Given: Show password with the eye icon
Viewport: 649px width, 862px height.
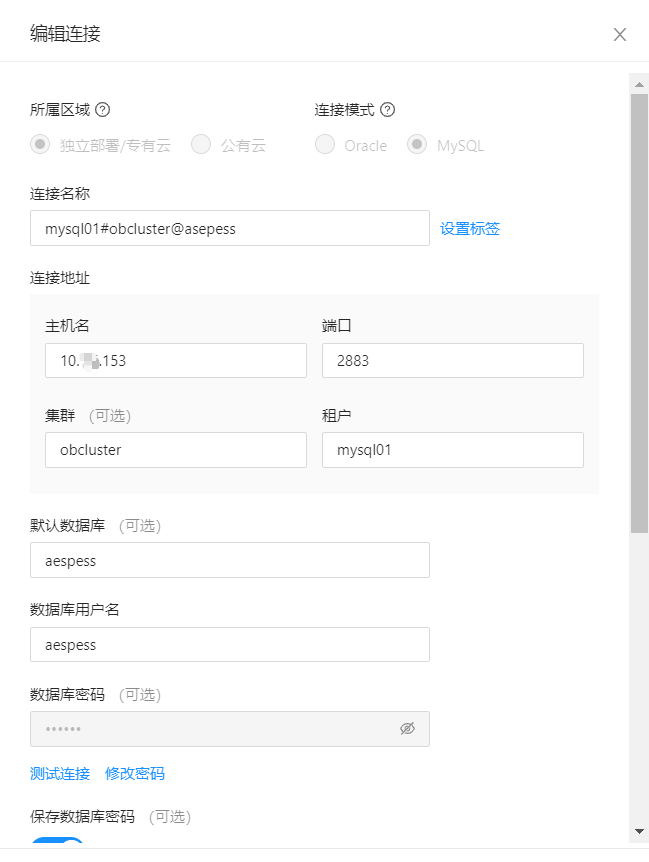Looking at the screenshot, I should 407,729.
